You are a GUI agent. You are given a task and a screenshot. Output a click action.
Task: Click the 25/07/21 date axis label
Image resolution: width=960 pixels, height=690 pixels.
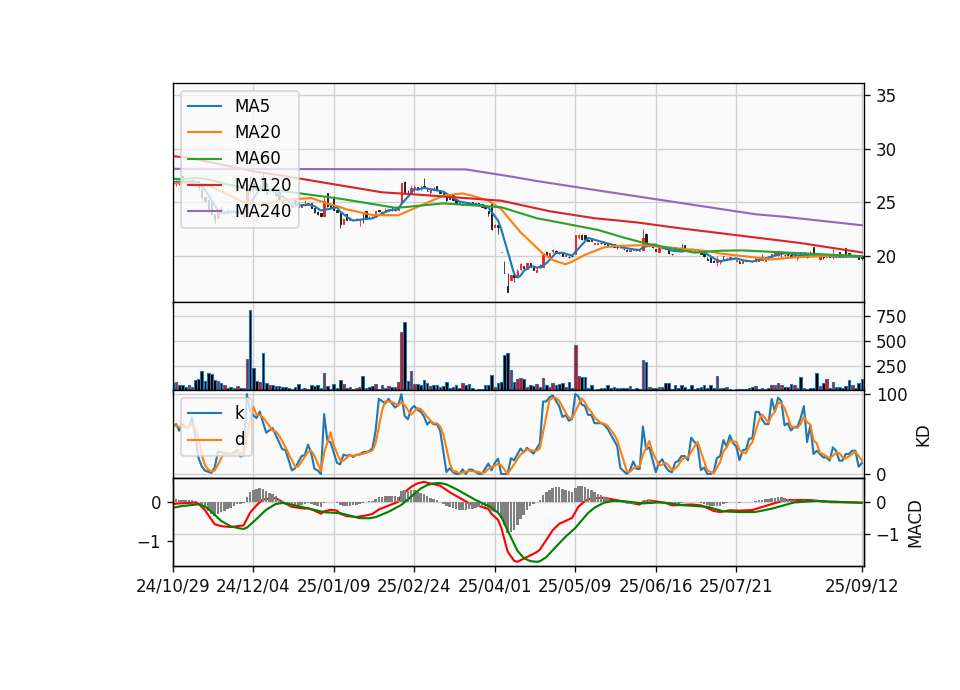tap(736, 586)
